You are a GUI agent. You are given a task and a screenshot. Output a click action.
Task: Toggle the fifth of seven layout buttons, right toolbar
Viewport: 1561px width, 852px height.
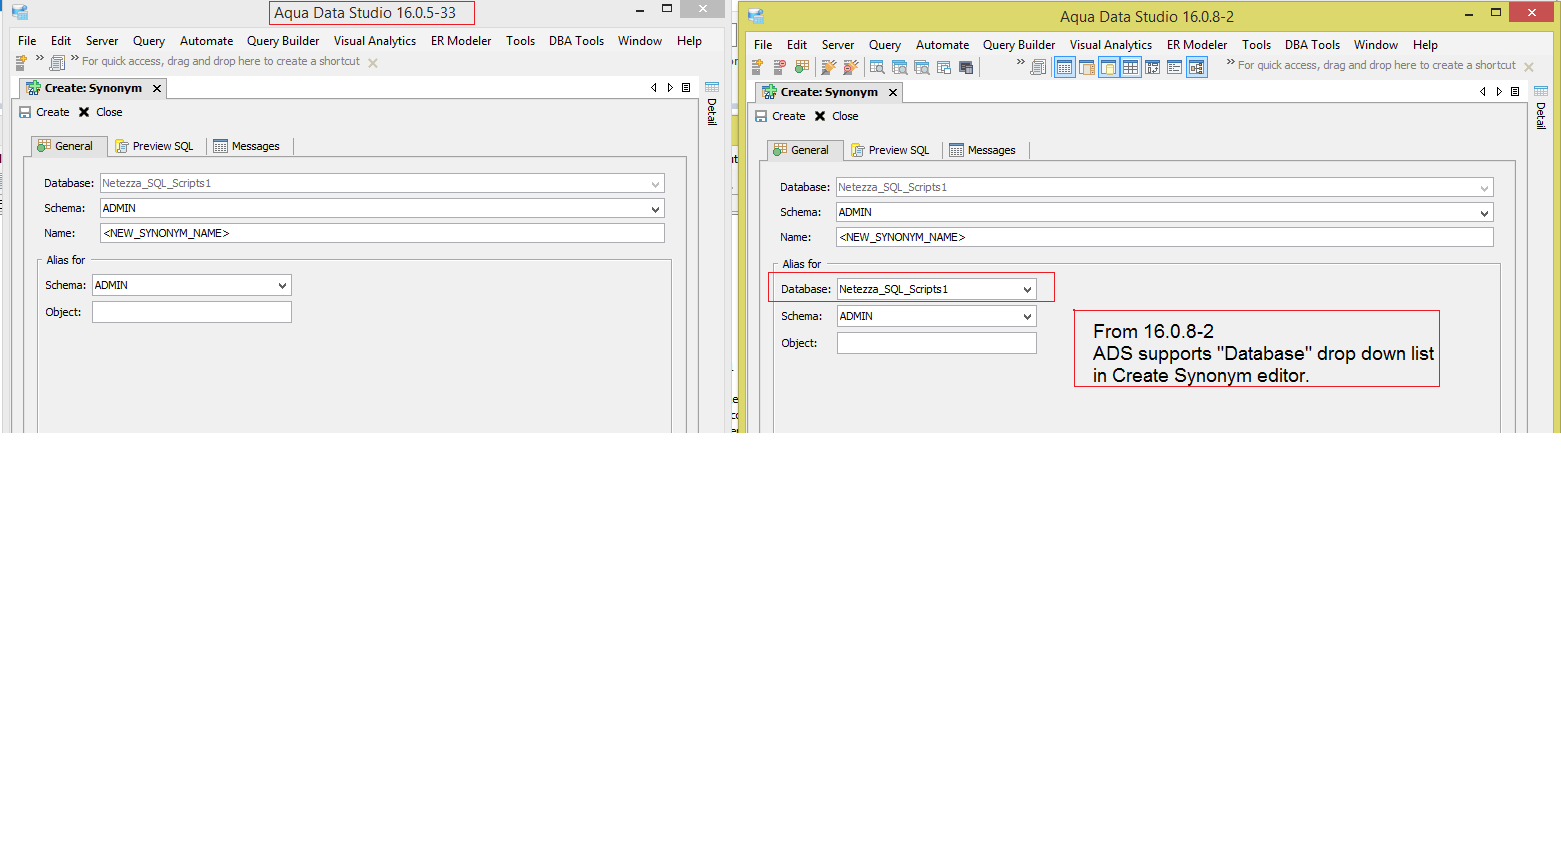tap(1152, 67)
